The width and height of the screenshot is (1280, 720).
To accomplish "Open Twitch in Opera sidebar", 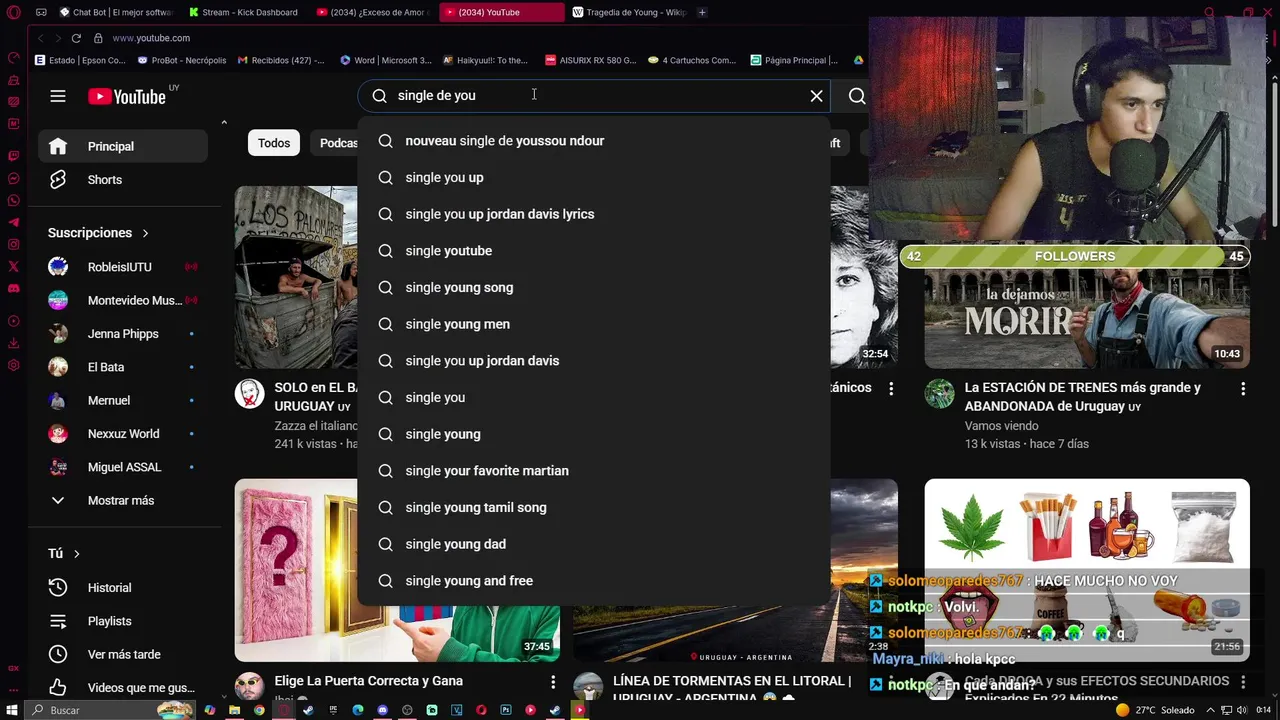I will [13, 156].
